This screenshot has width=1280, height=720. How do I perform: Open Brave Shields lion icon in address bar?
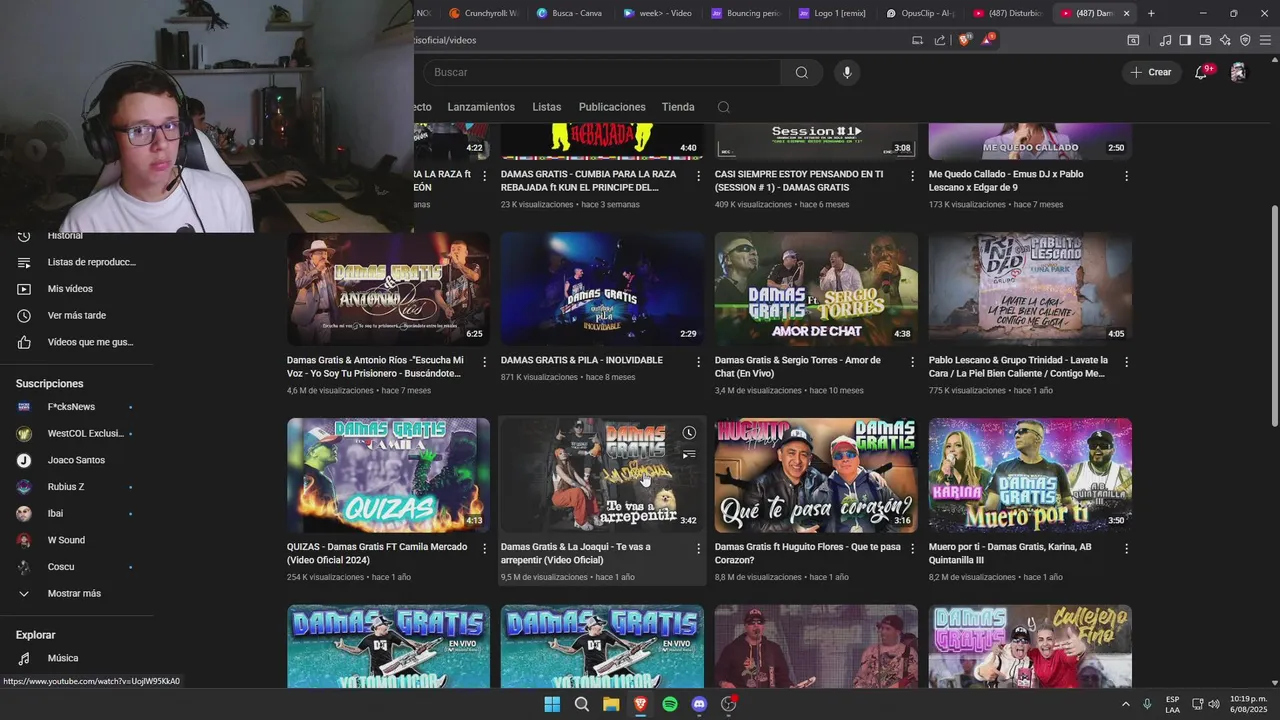point(964,40)
